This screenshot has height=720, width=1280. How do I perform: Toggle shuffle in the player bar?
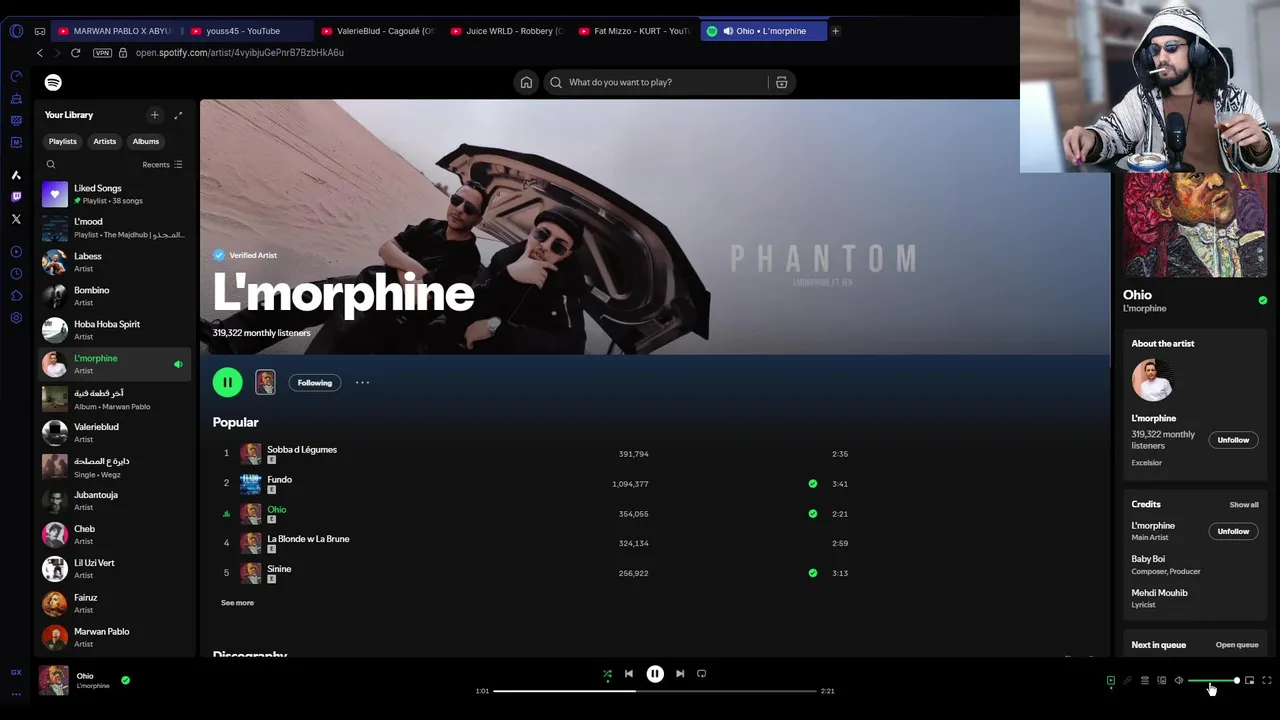(607, 674)
